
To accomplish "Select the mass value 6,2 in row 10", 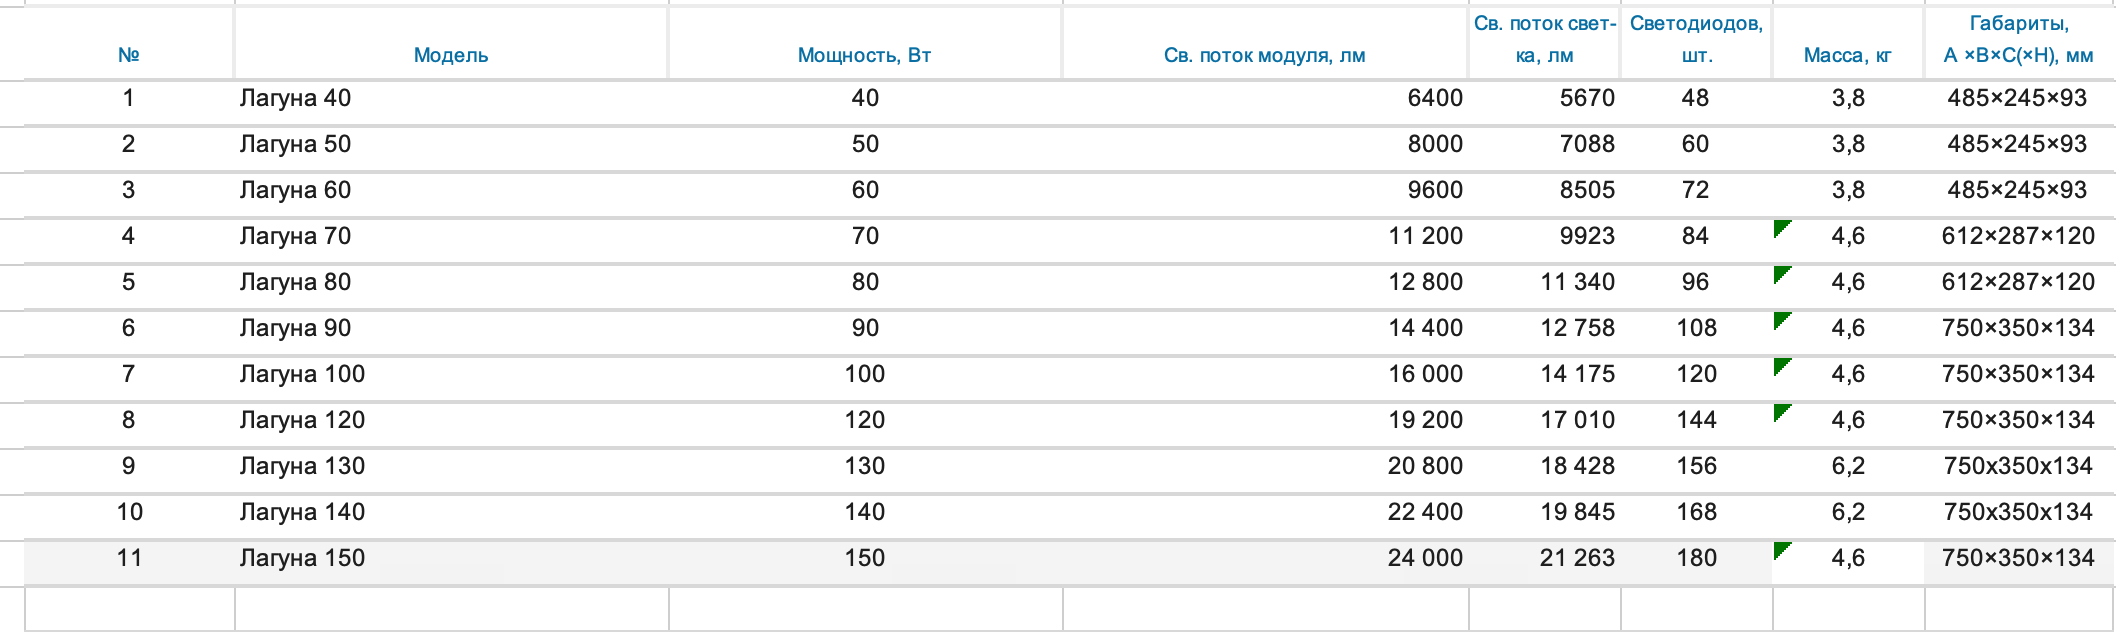I will point(1848,512).
